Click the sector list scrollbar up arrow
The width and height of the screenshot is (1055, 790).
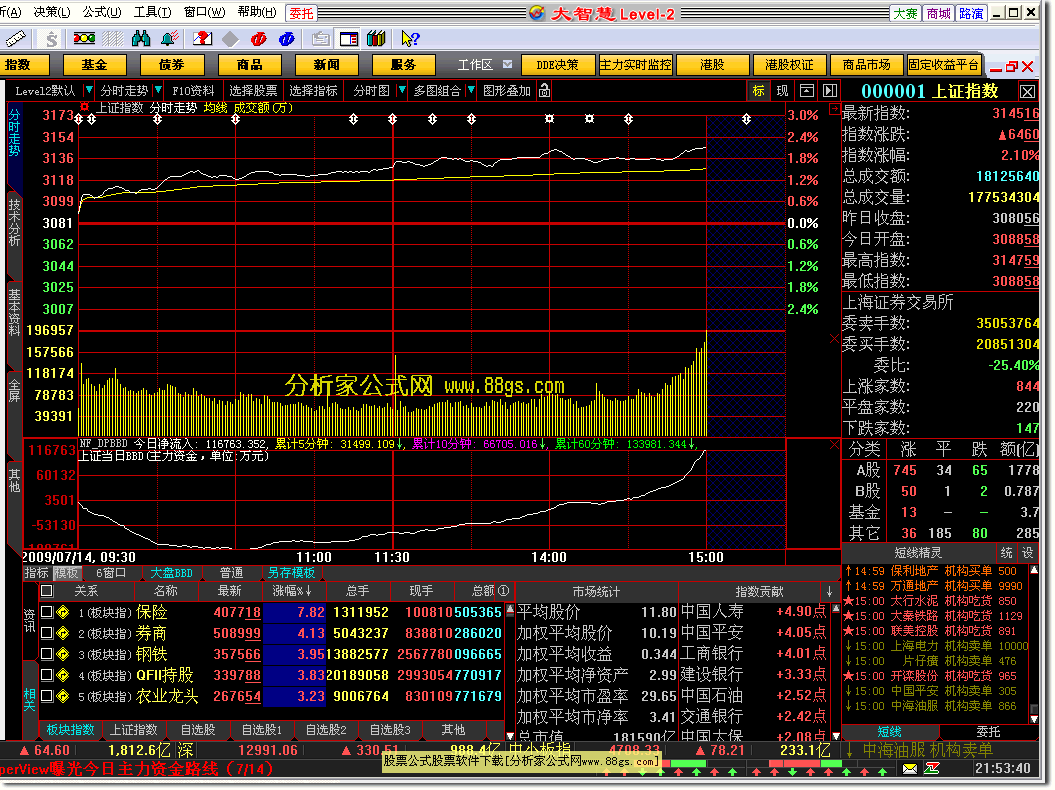click(x=510, y=610)
